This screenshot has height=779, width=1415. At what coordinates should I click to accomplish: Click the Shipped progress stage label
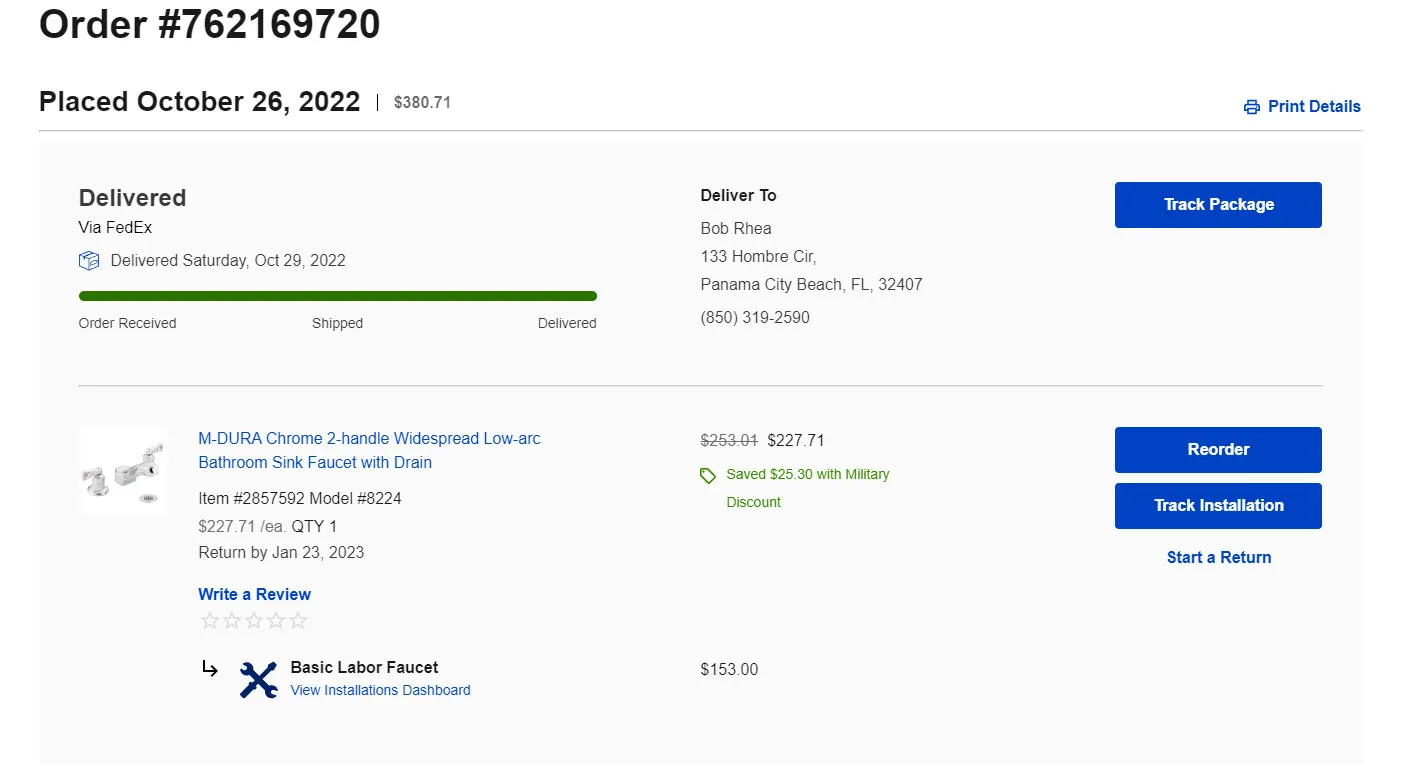pyautogui.click(x=337, y=324)
